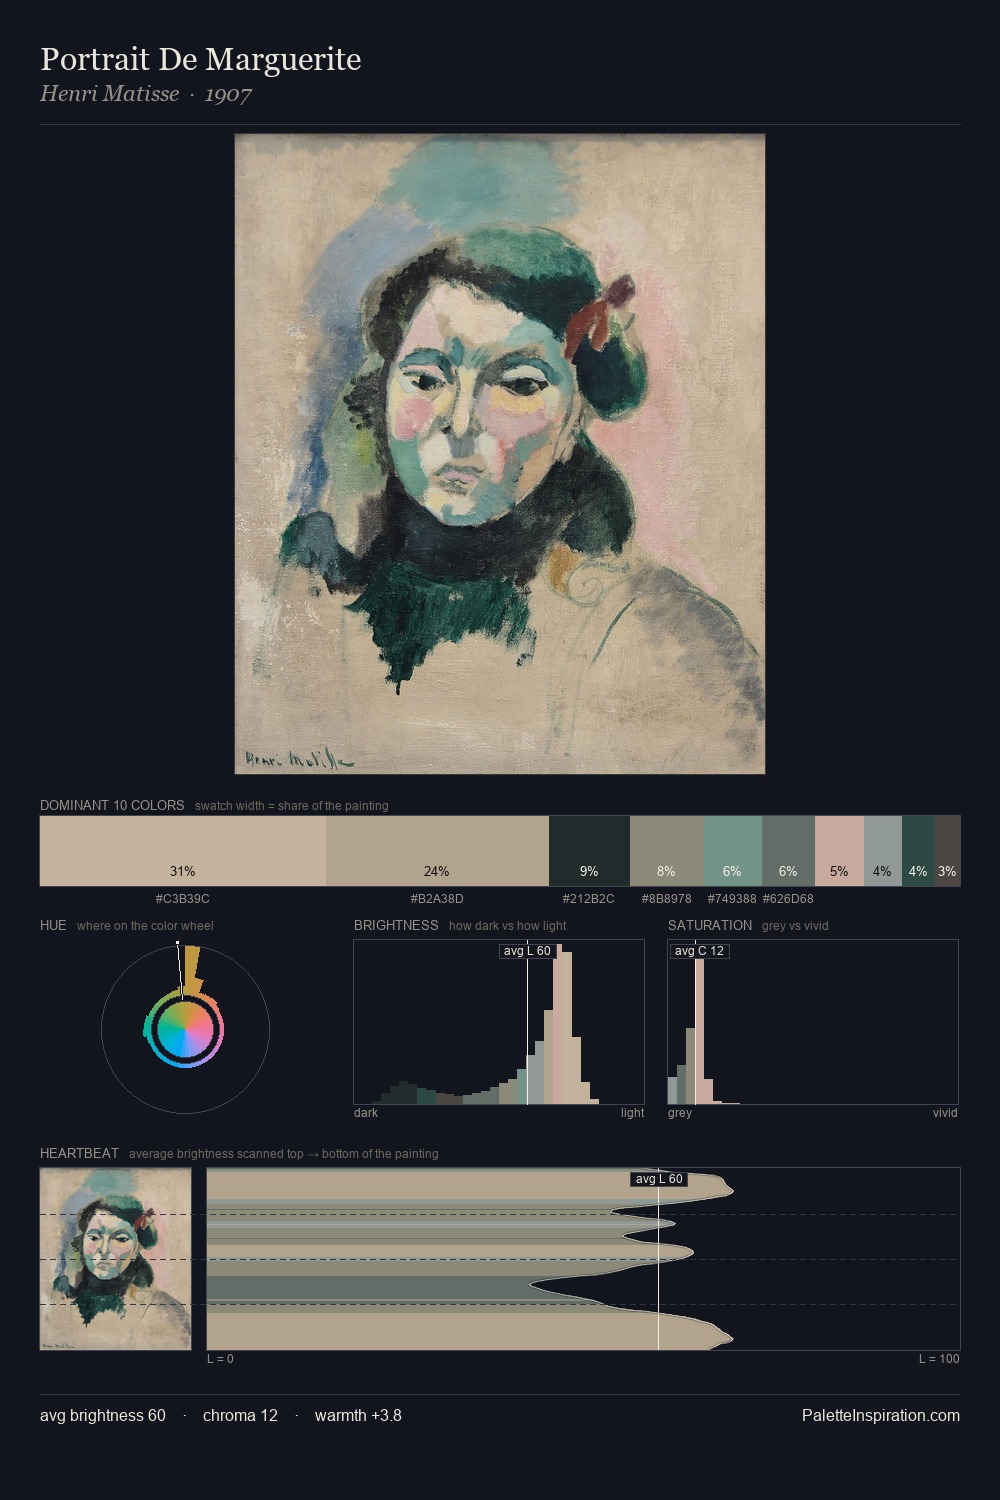Click the 'L = 0' axis label
Viewport: 1000px width, 1500px height.
(x=220, y=1359)
